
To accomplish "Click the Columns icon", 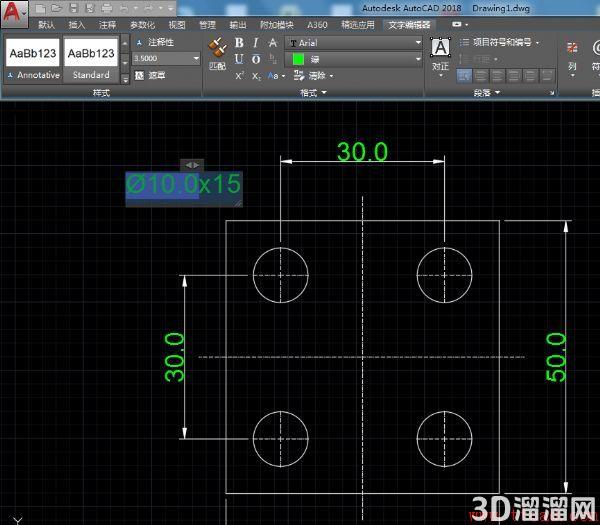I will point(572,57).
